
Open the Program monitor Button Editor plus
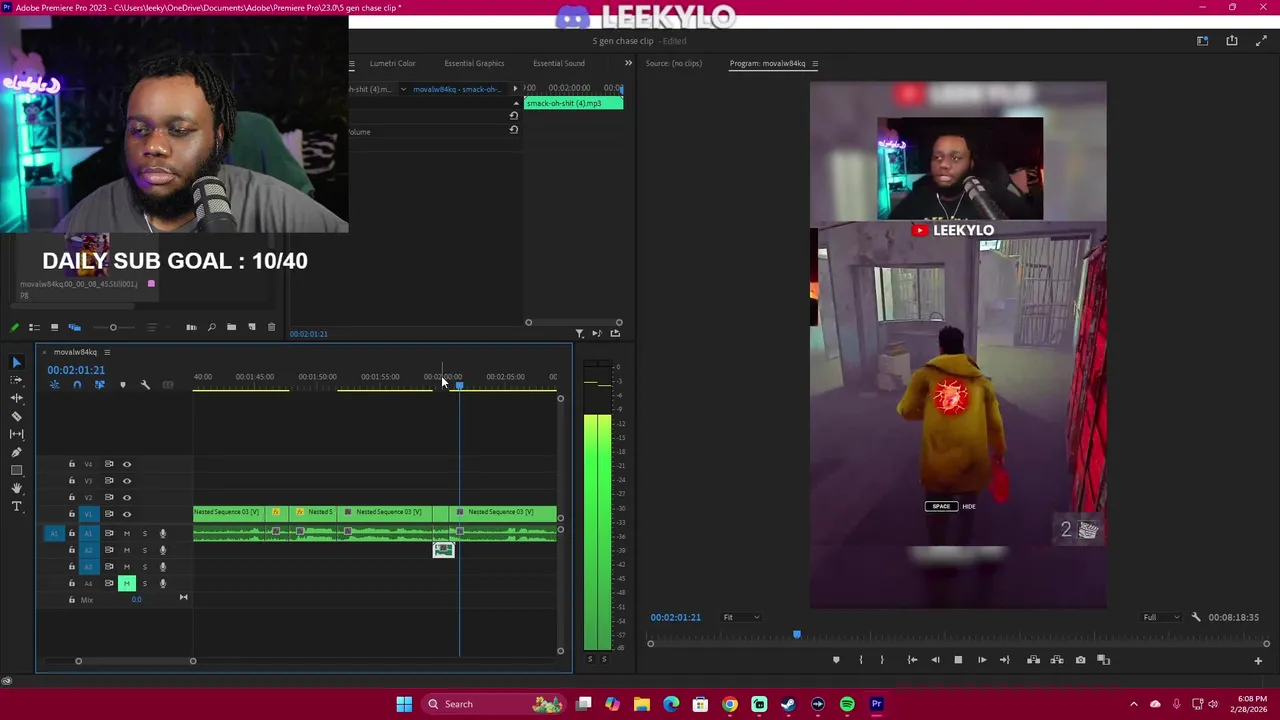1258,660
